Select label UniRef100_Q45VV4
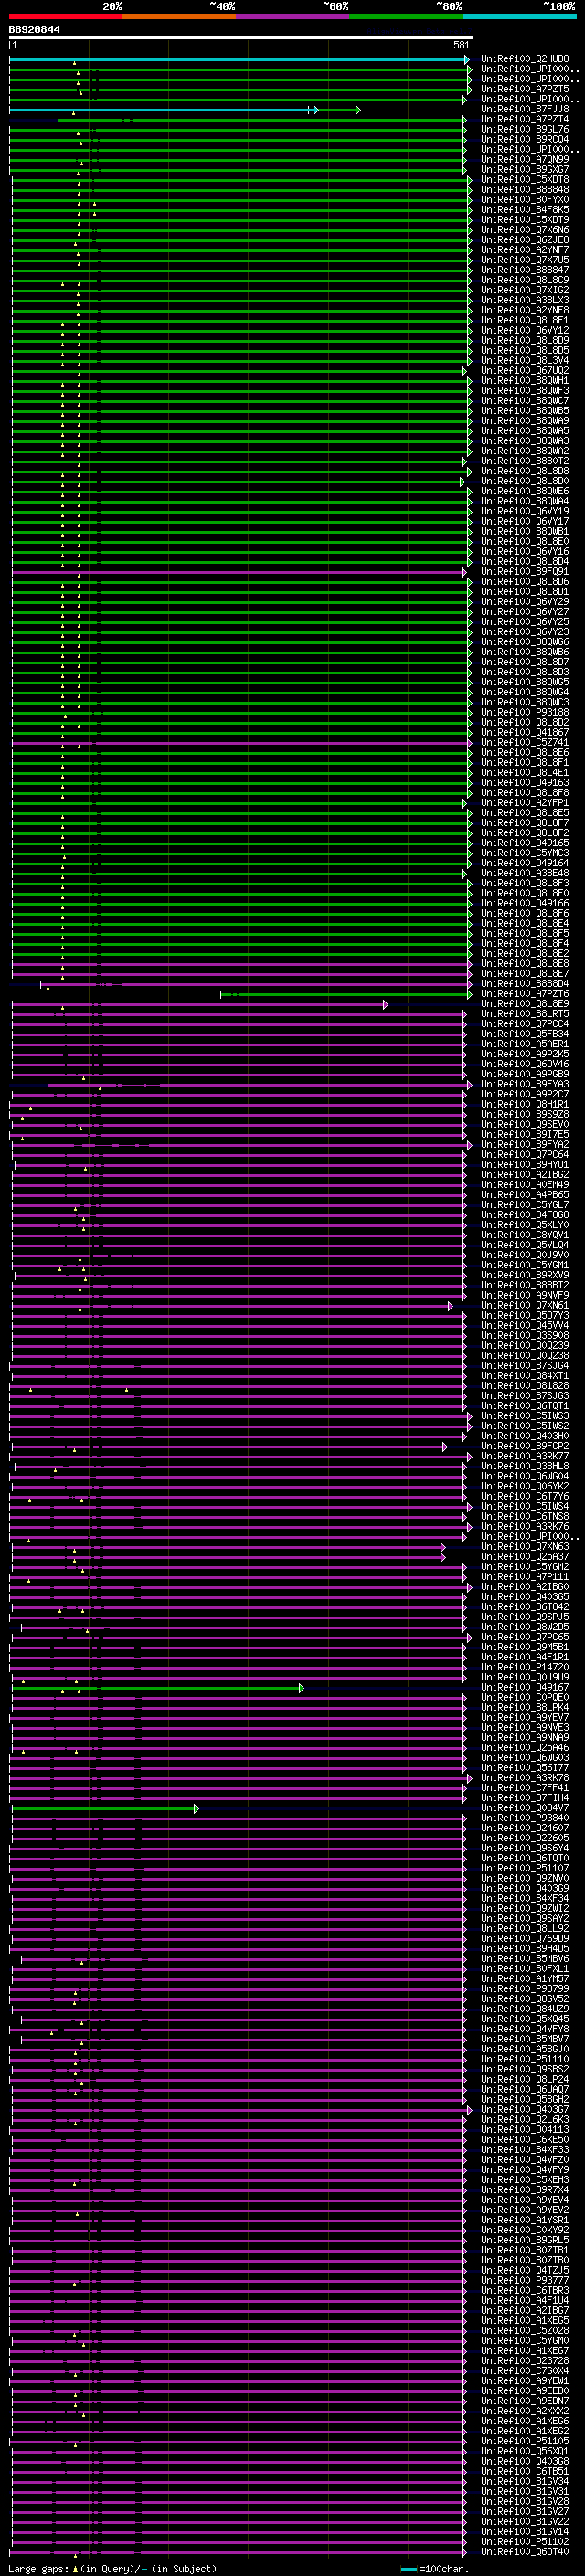The image size is (585, 2576). pos(525,1325)
